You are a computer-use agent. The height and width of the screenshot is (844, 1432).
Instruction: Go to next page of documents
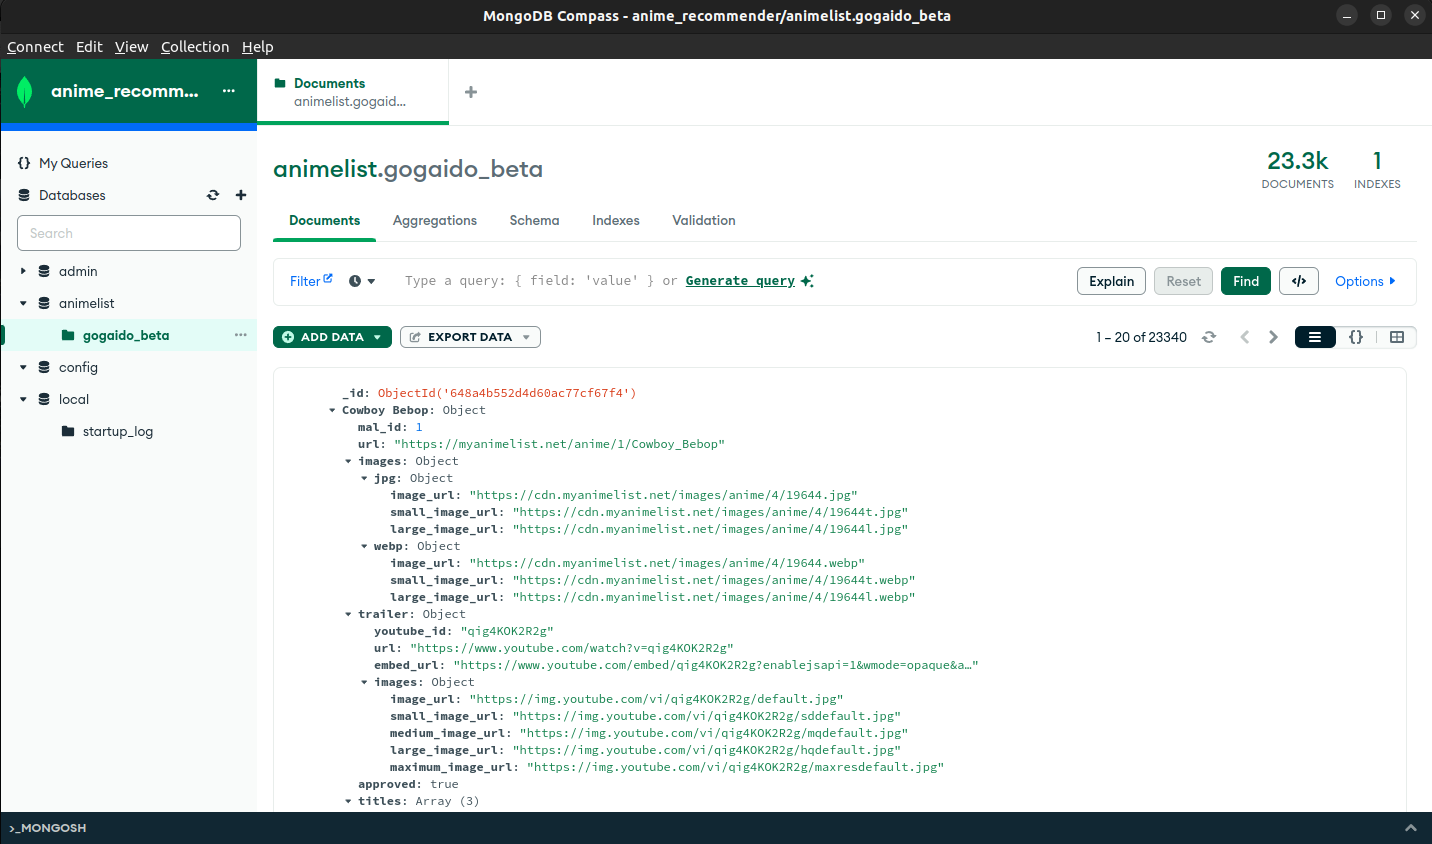pyautogui.click(x=1273, y=337)
